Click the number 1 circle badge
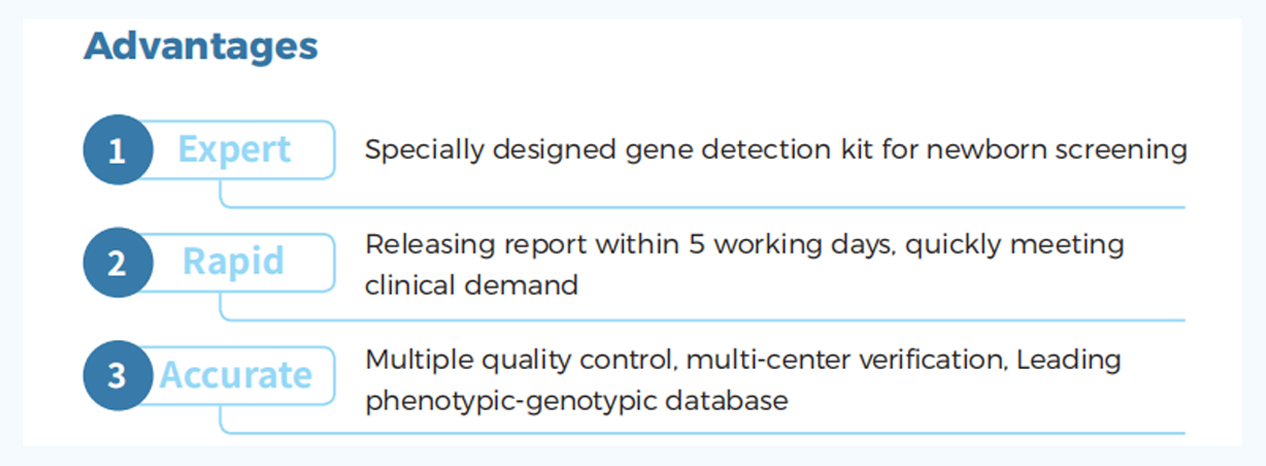 (117, 151)
